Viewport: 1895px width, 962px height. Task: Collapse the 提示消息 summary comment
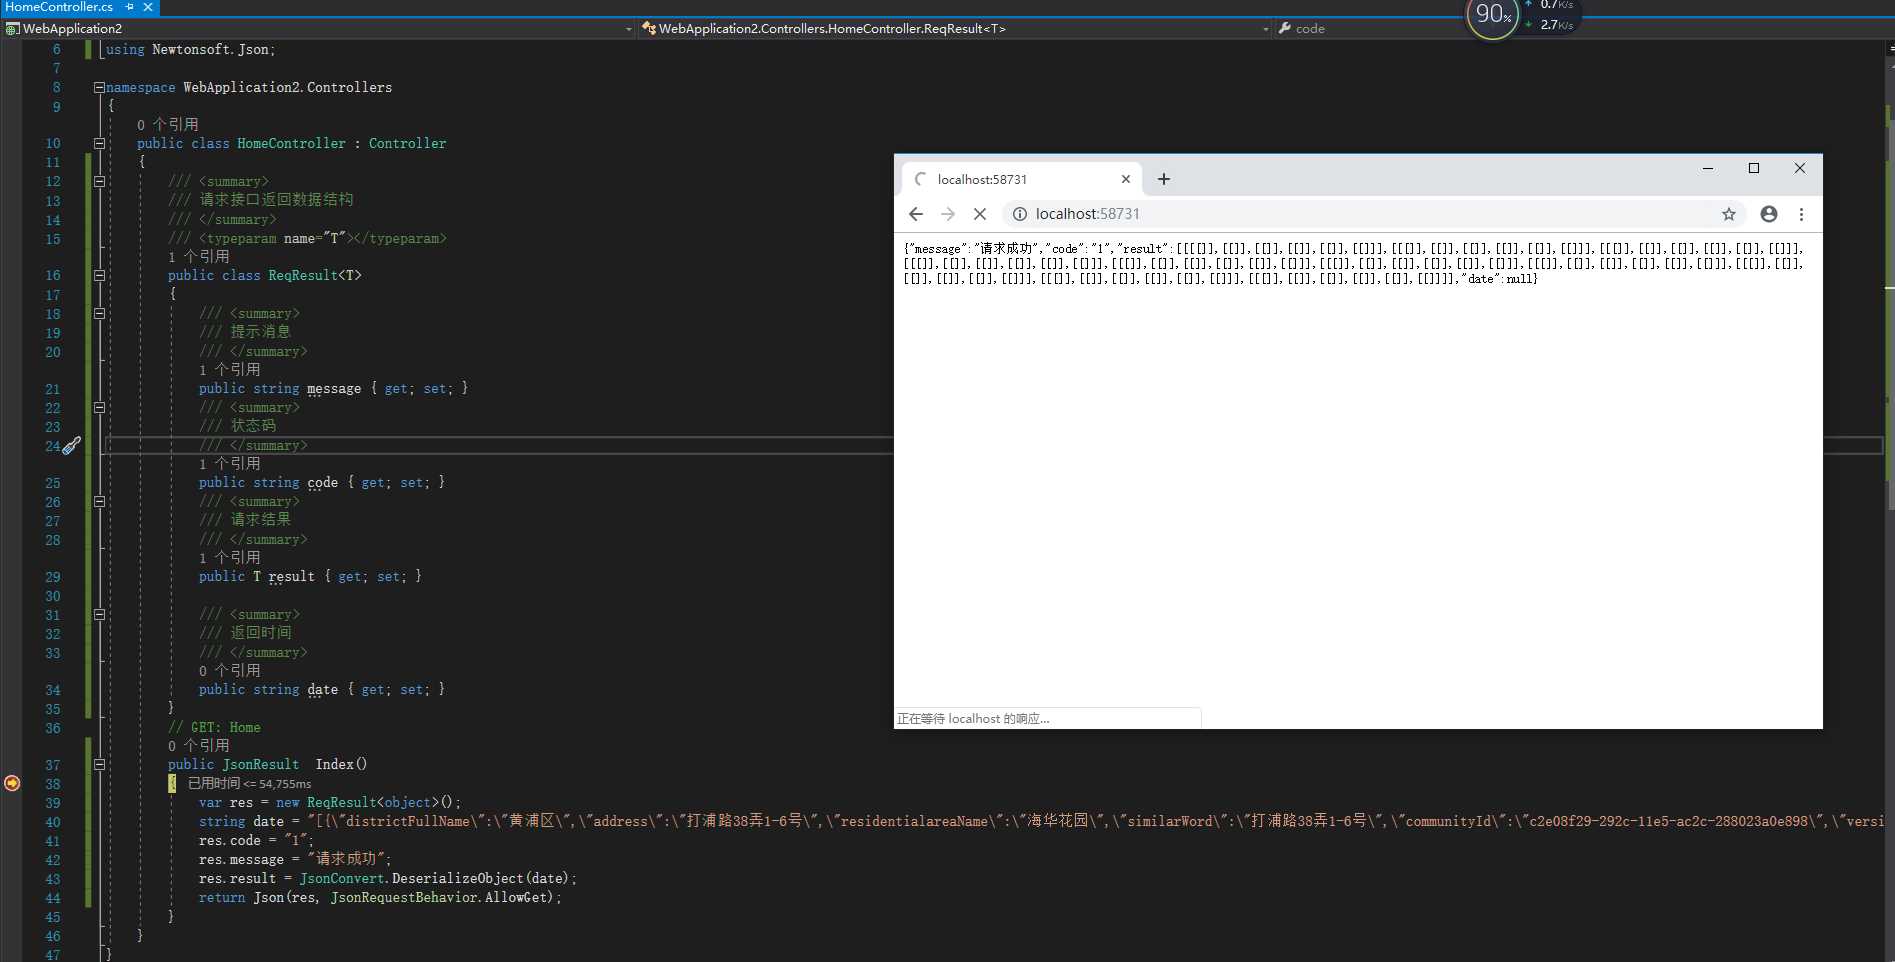pos(99,314)
